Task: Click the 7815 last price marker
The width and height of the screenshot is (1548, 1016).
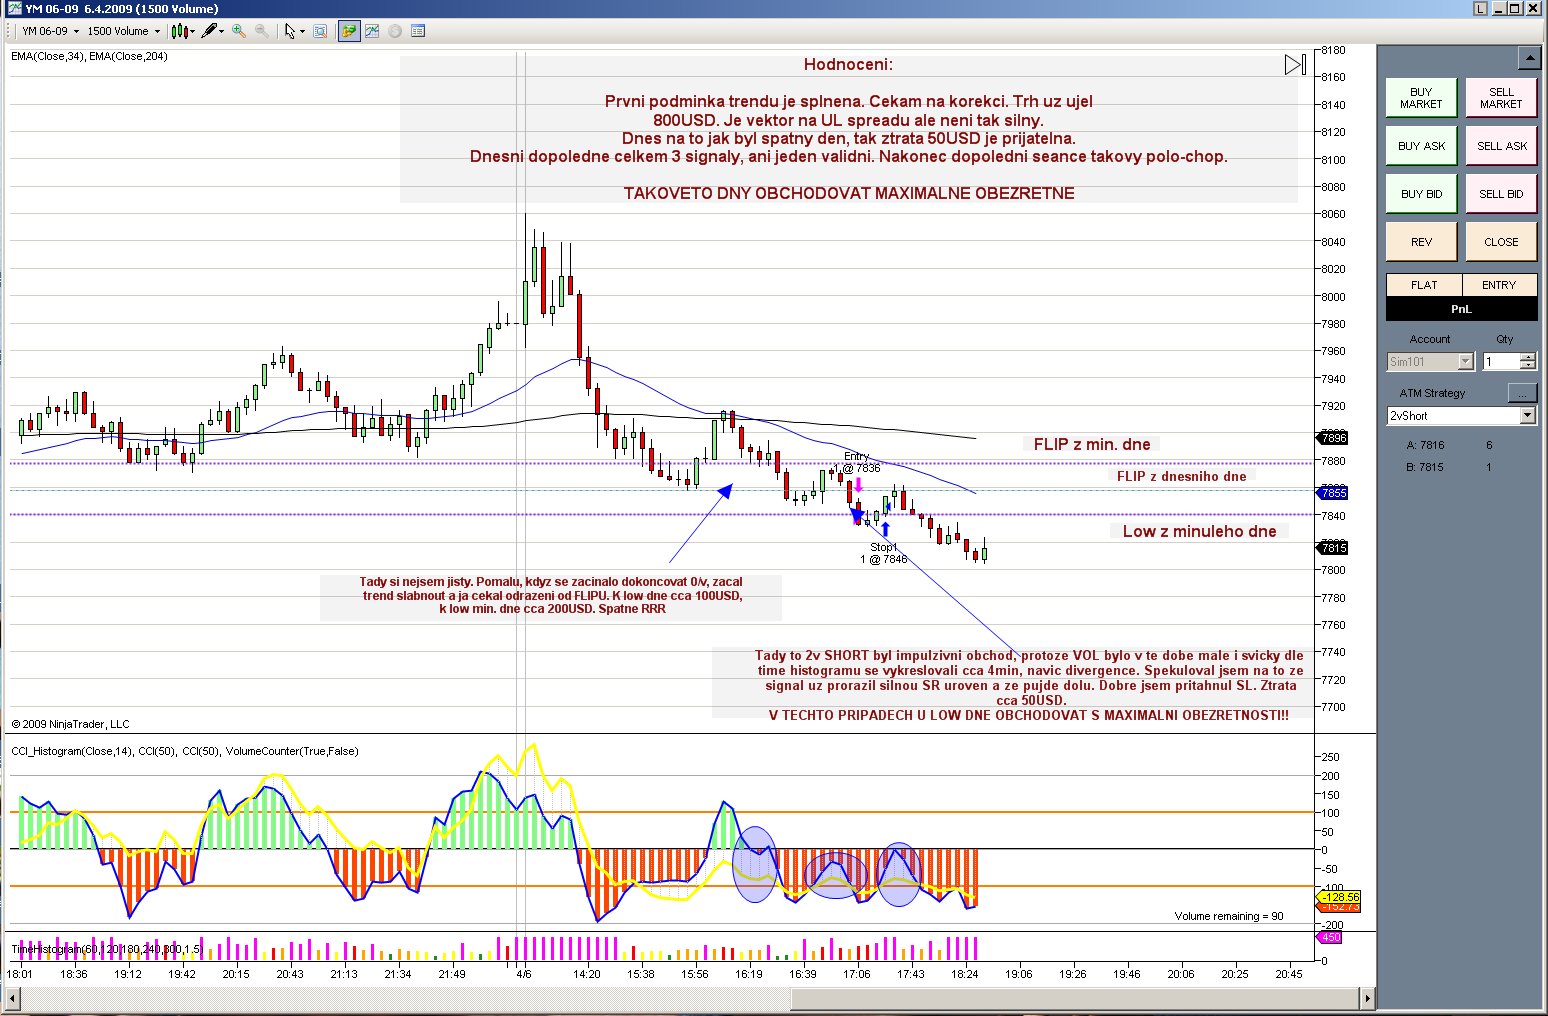Action: click(1334, 548)
